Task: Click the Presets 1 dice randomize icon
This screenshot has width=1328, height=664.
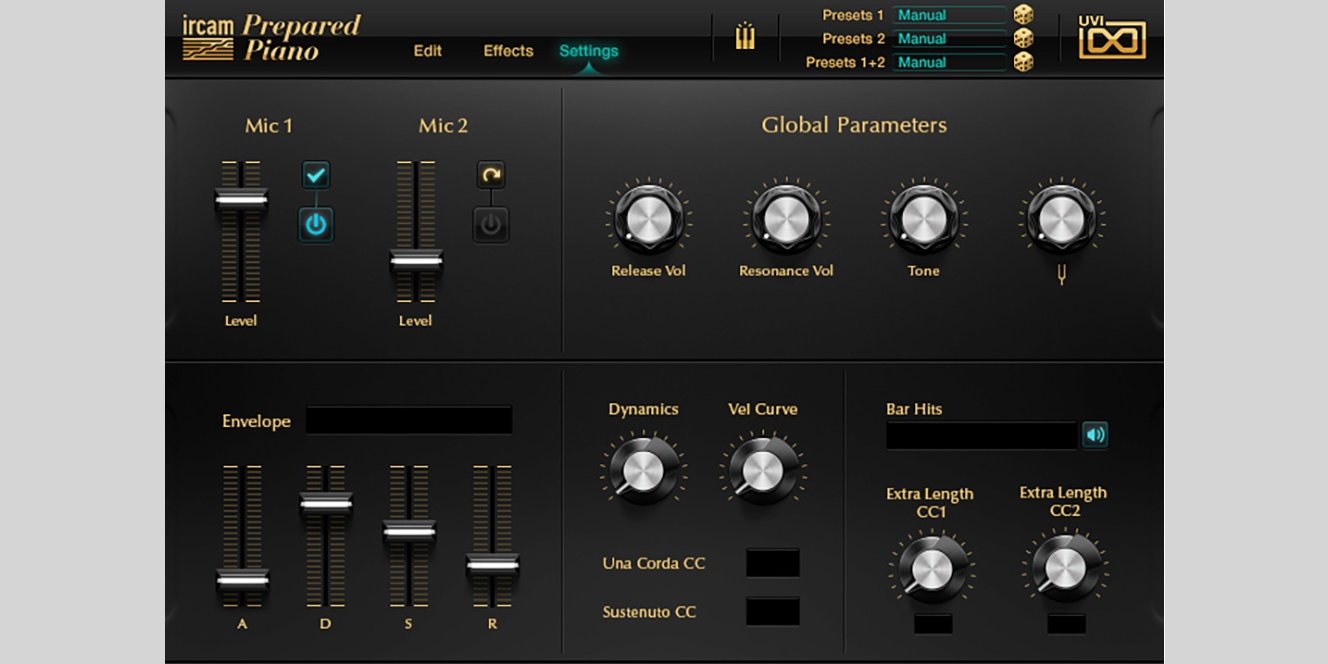Action: pos(1023,15)
